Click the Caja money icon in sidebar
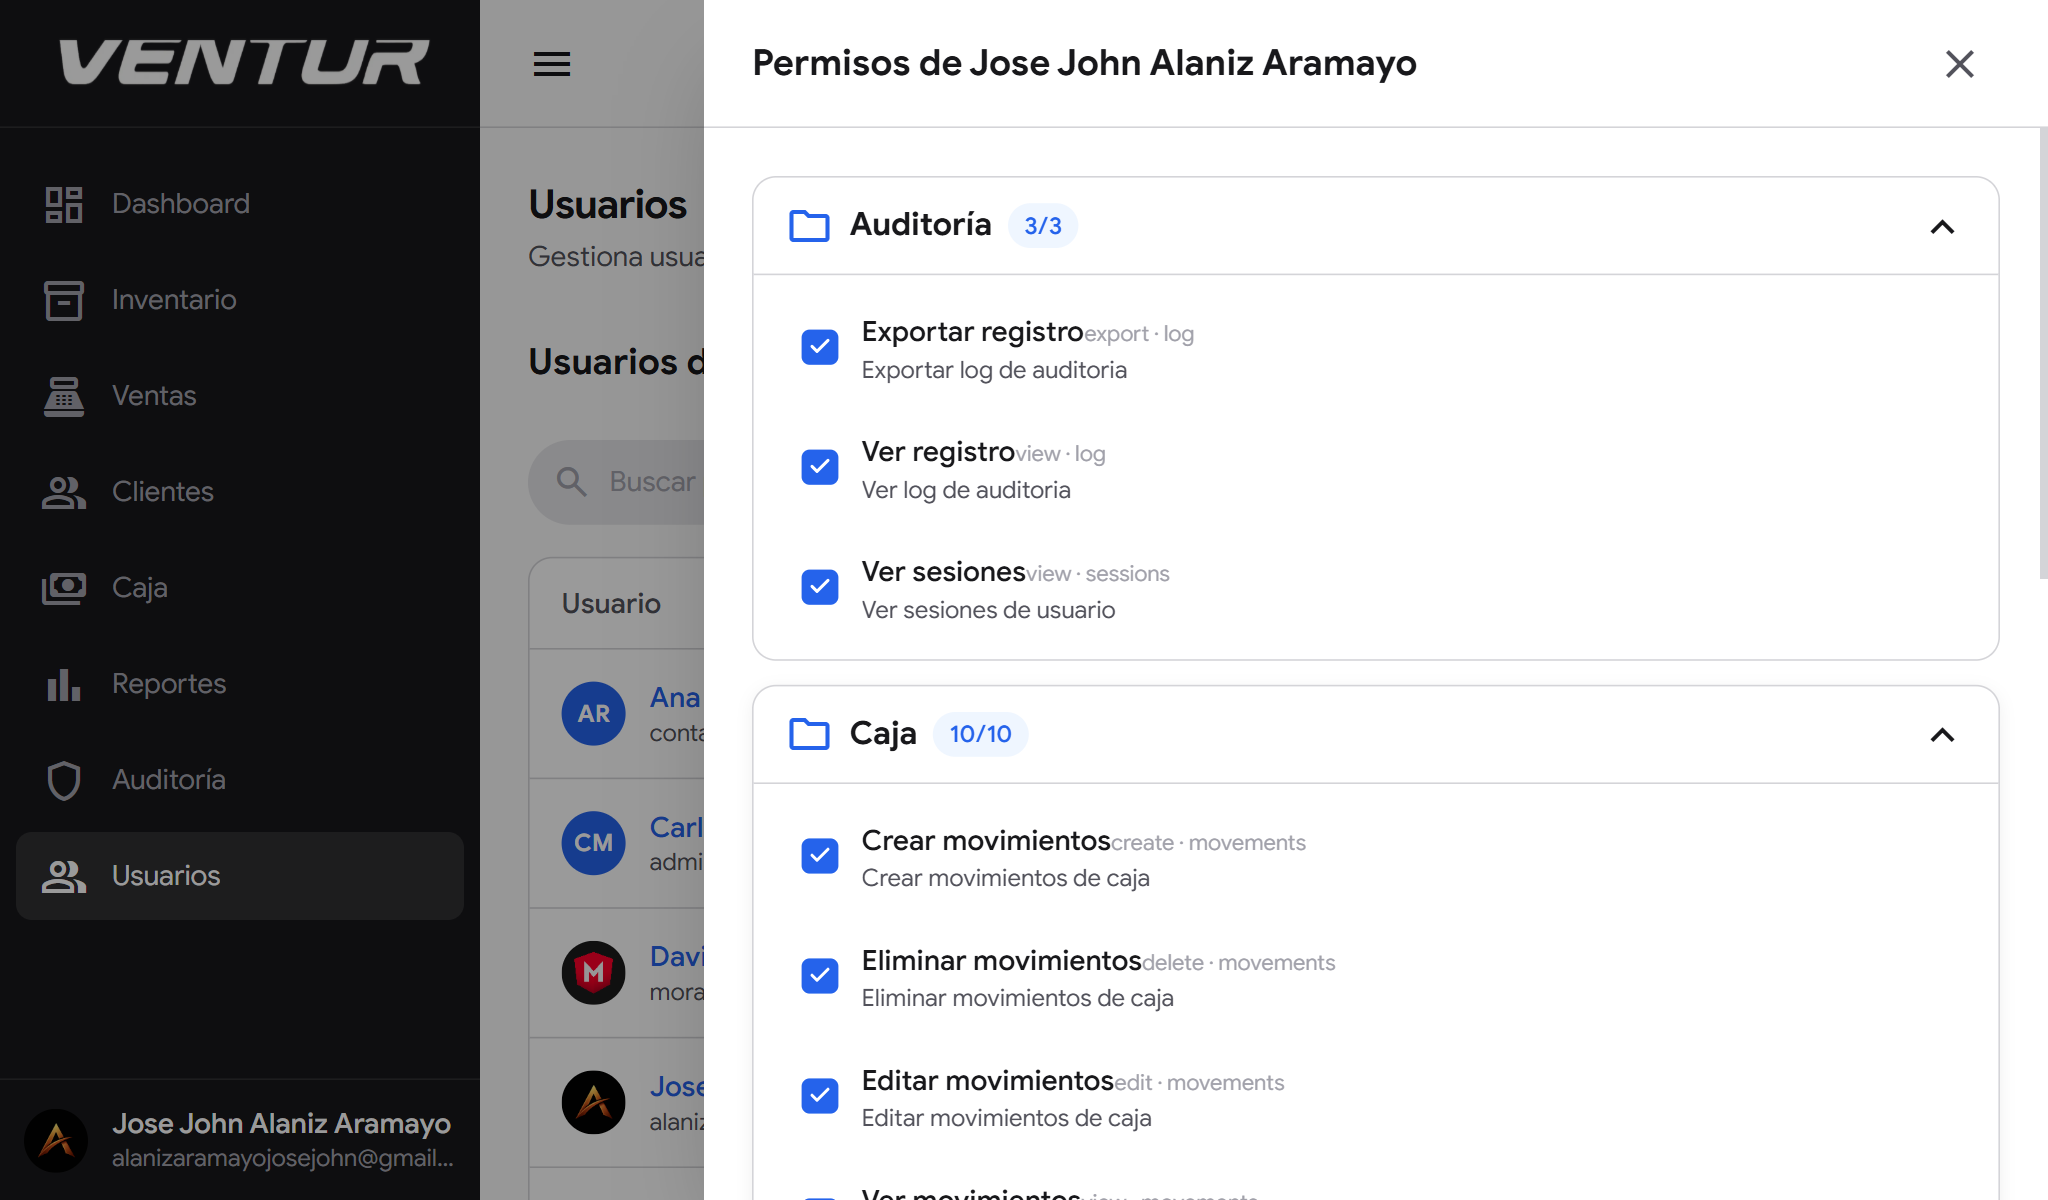Screen dimensions: 2048x1200 coord(64,588)
